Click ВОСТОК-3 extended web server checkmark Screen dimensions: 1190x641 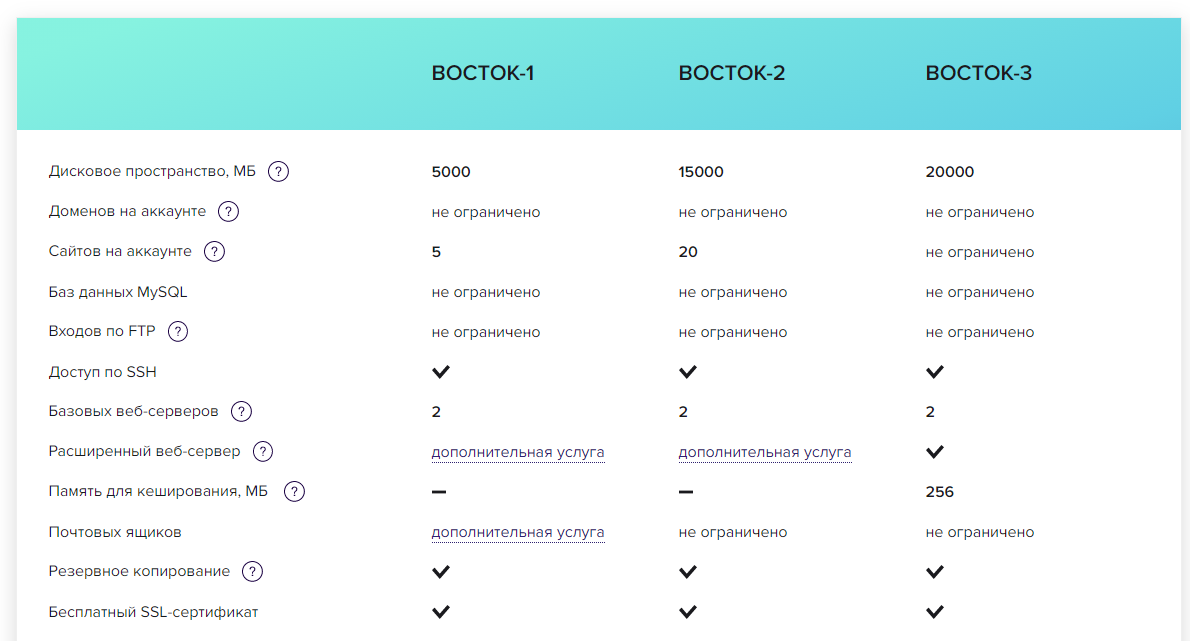[934, 452]
